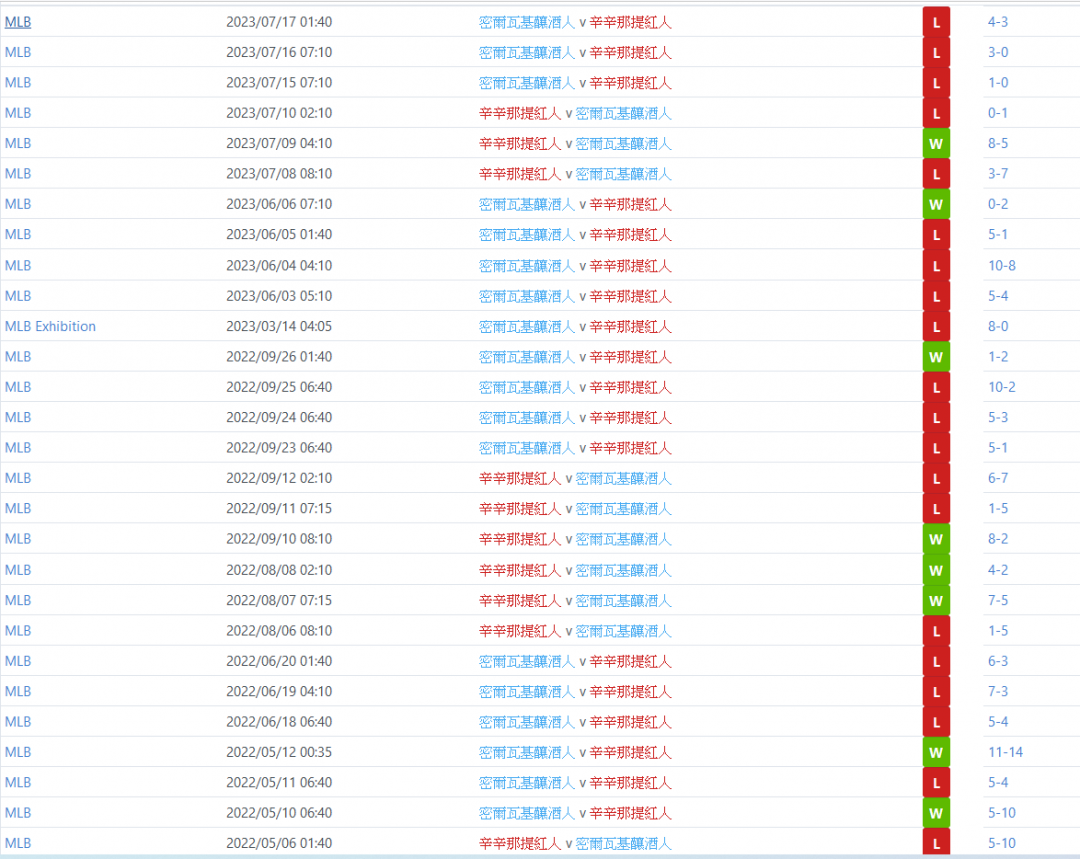Open 密爾瓦基釀酒人 link in 2023/07/08 row

(x=623, y=174)
